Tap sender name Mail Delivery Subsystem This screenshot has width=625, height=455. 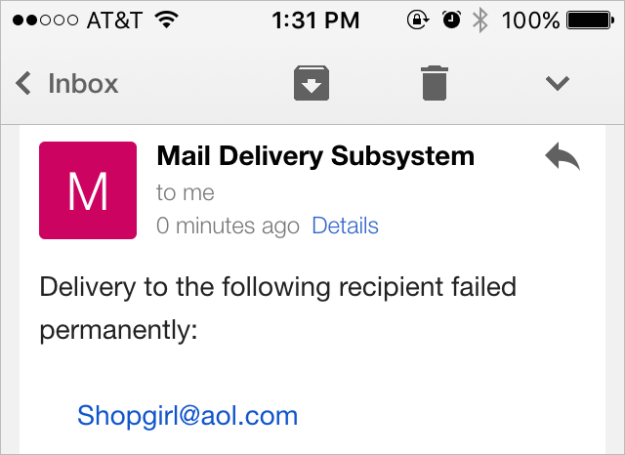316,156
